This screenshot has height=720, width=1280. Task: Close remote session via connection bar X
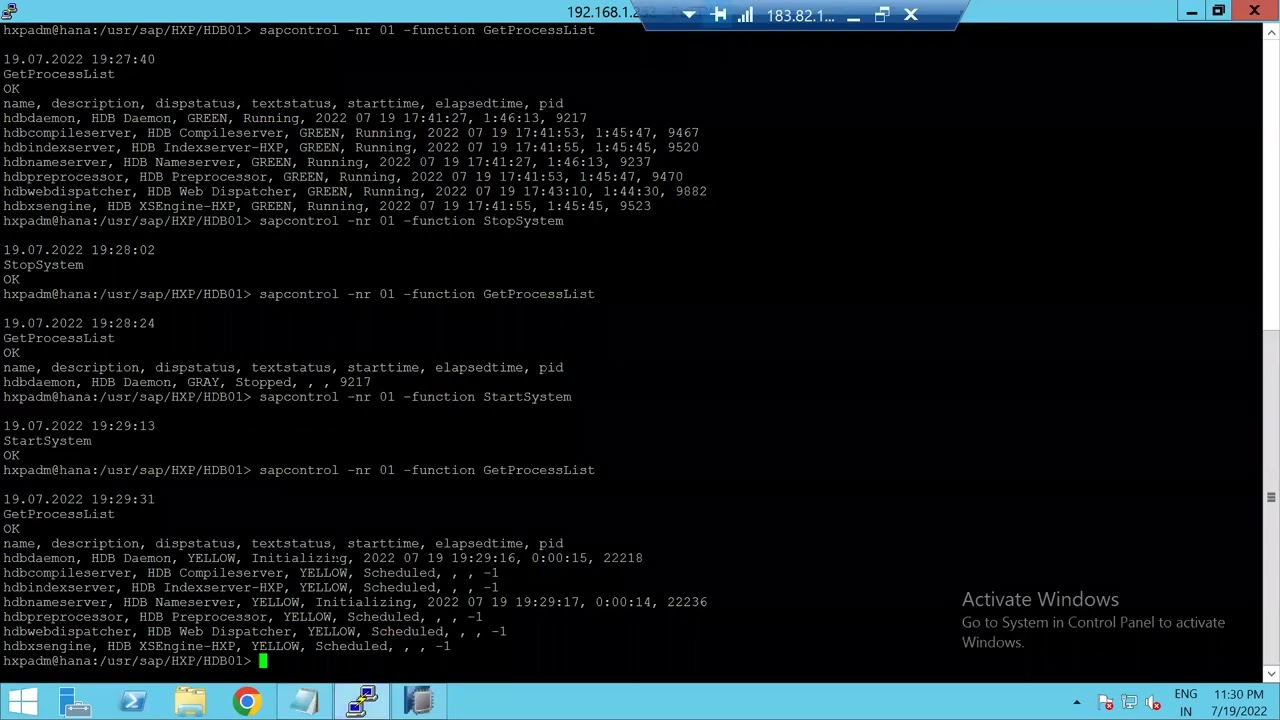click(x=911, y=15)
